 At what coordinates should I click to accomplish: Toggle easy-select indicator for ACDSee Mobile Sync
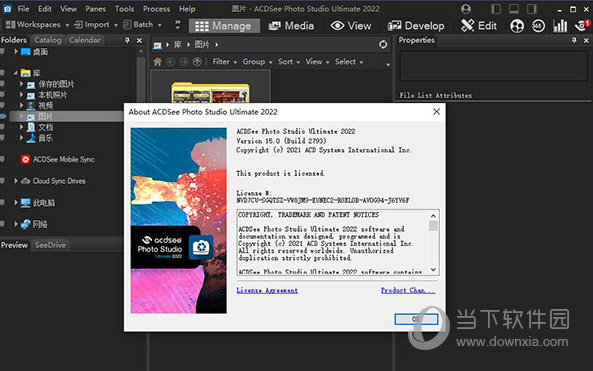(x=2, y=160)
